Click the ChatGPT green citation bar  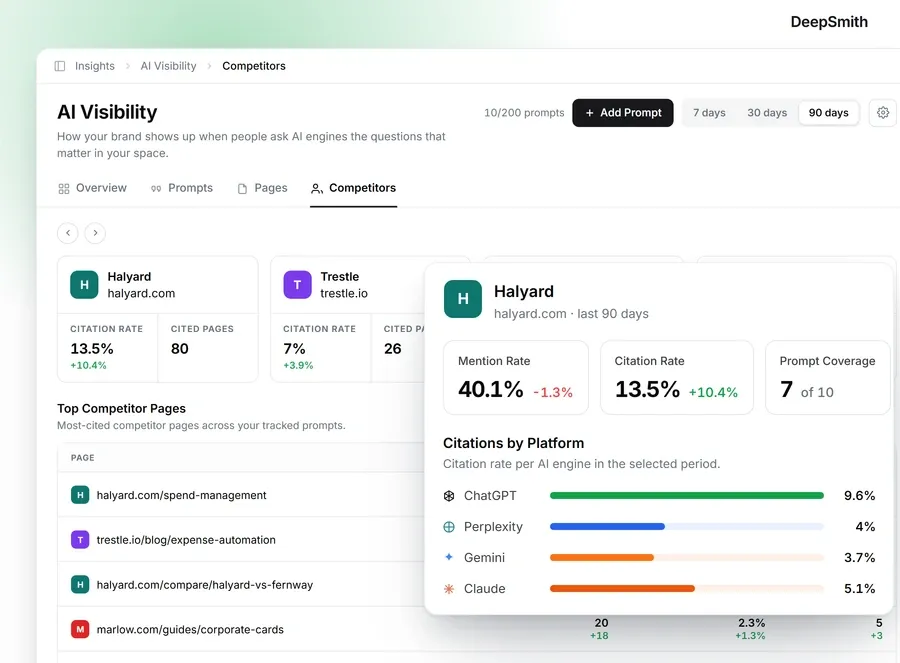point(686,495)
